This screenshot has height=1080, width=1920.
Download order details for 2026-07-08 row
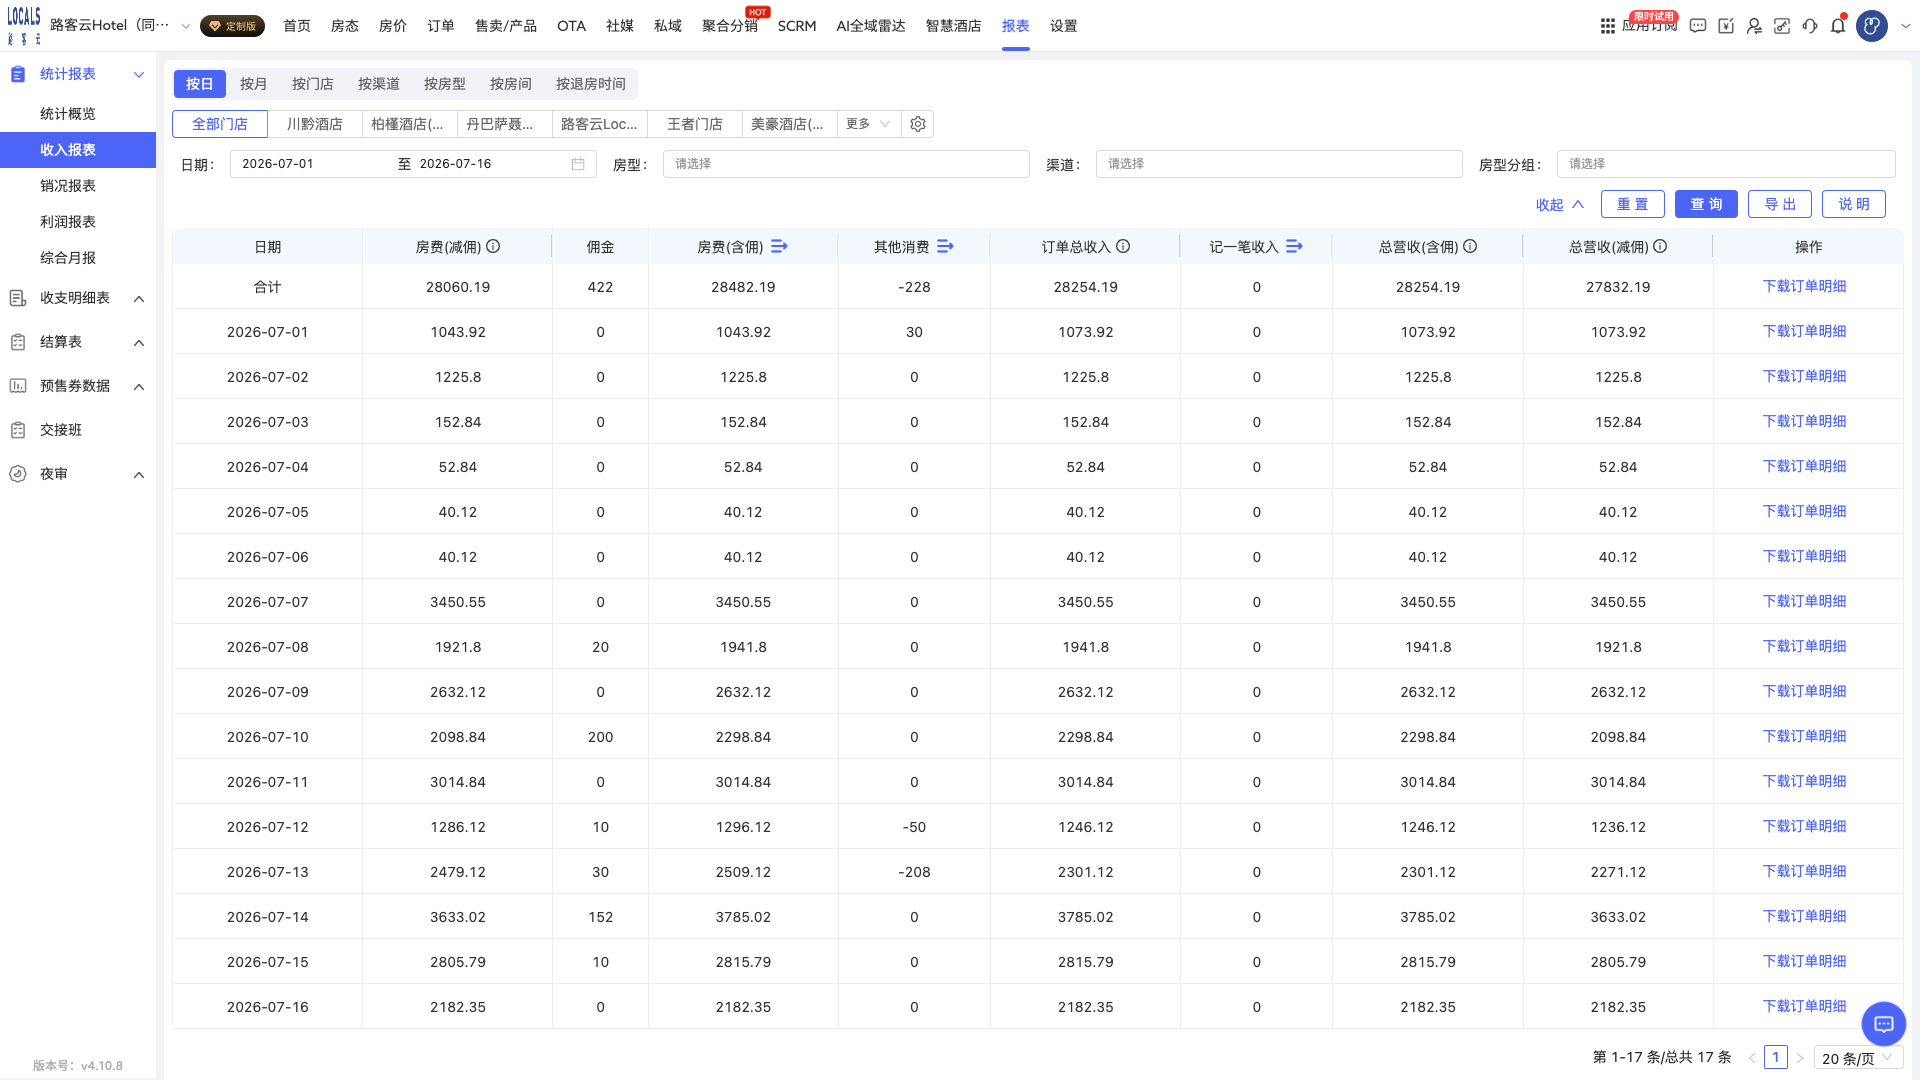(1805, 646)
